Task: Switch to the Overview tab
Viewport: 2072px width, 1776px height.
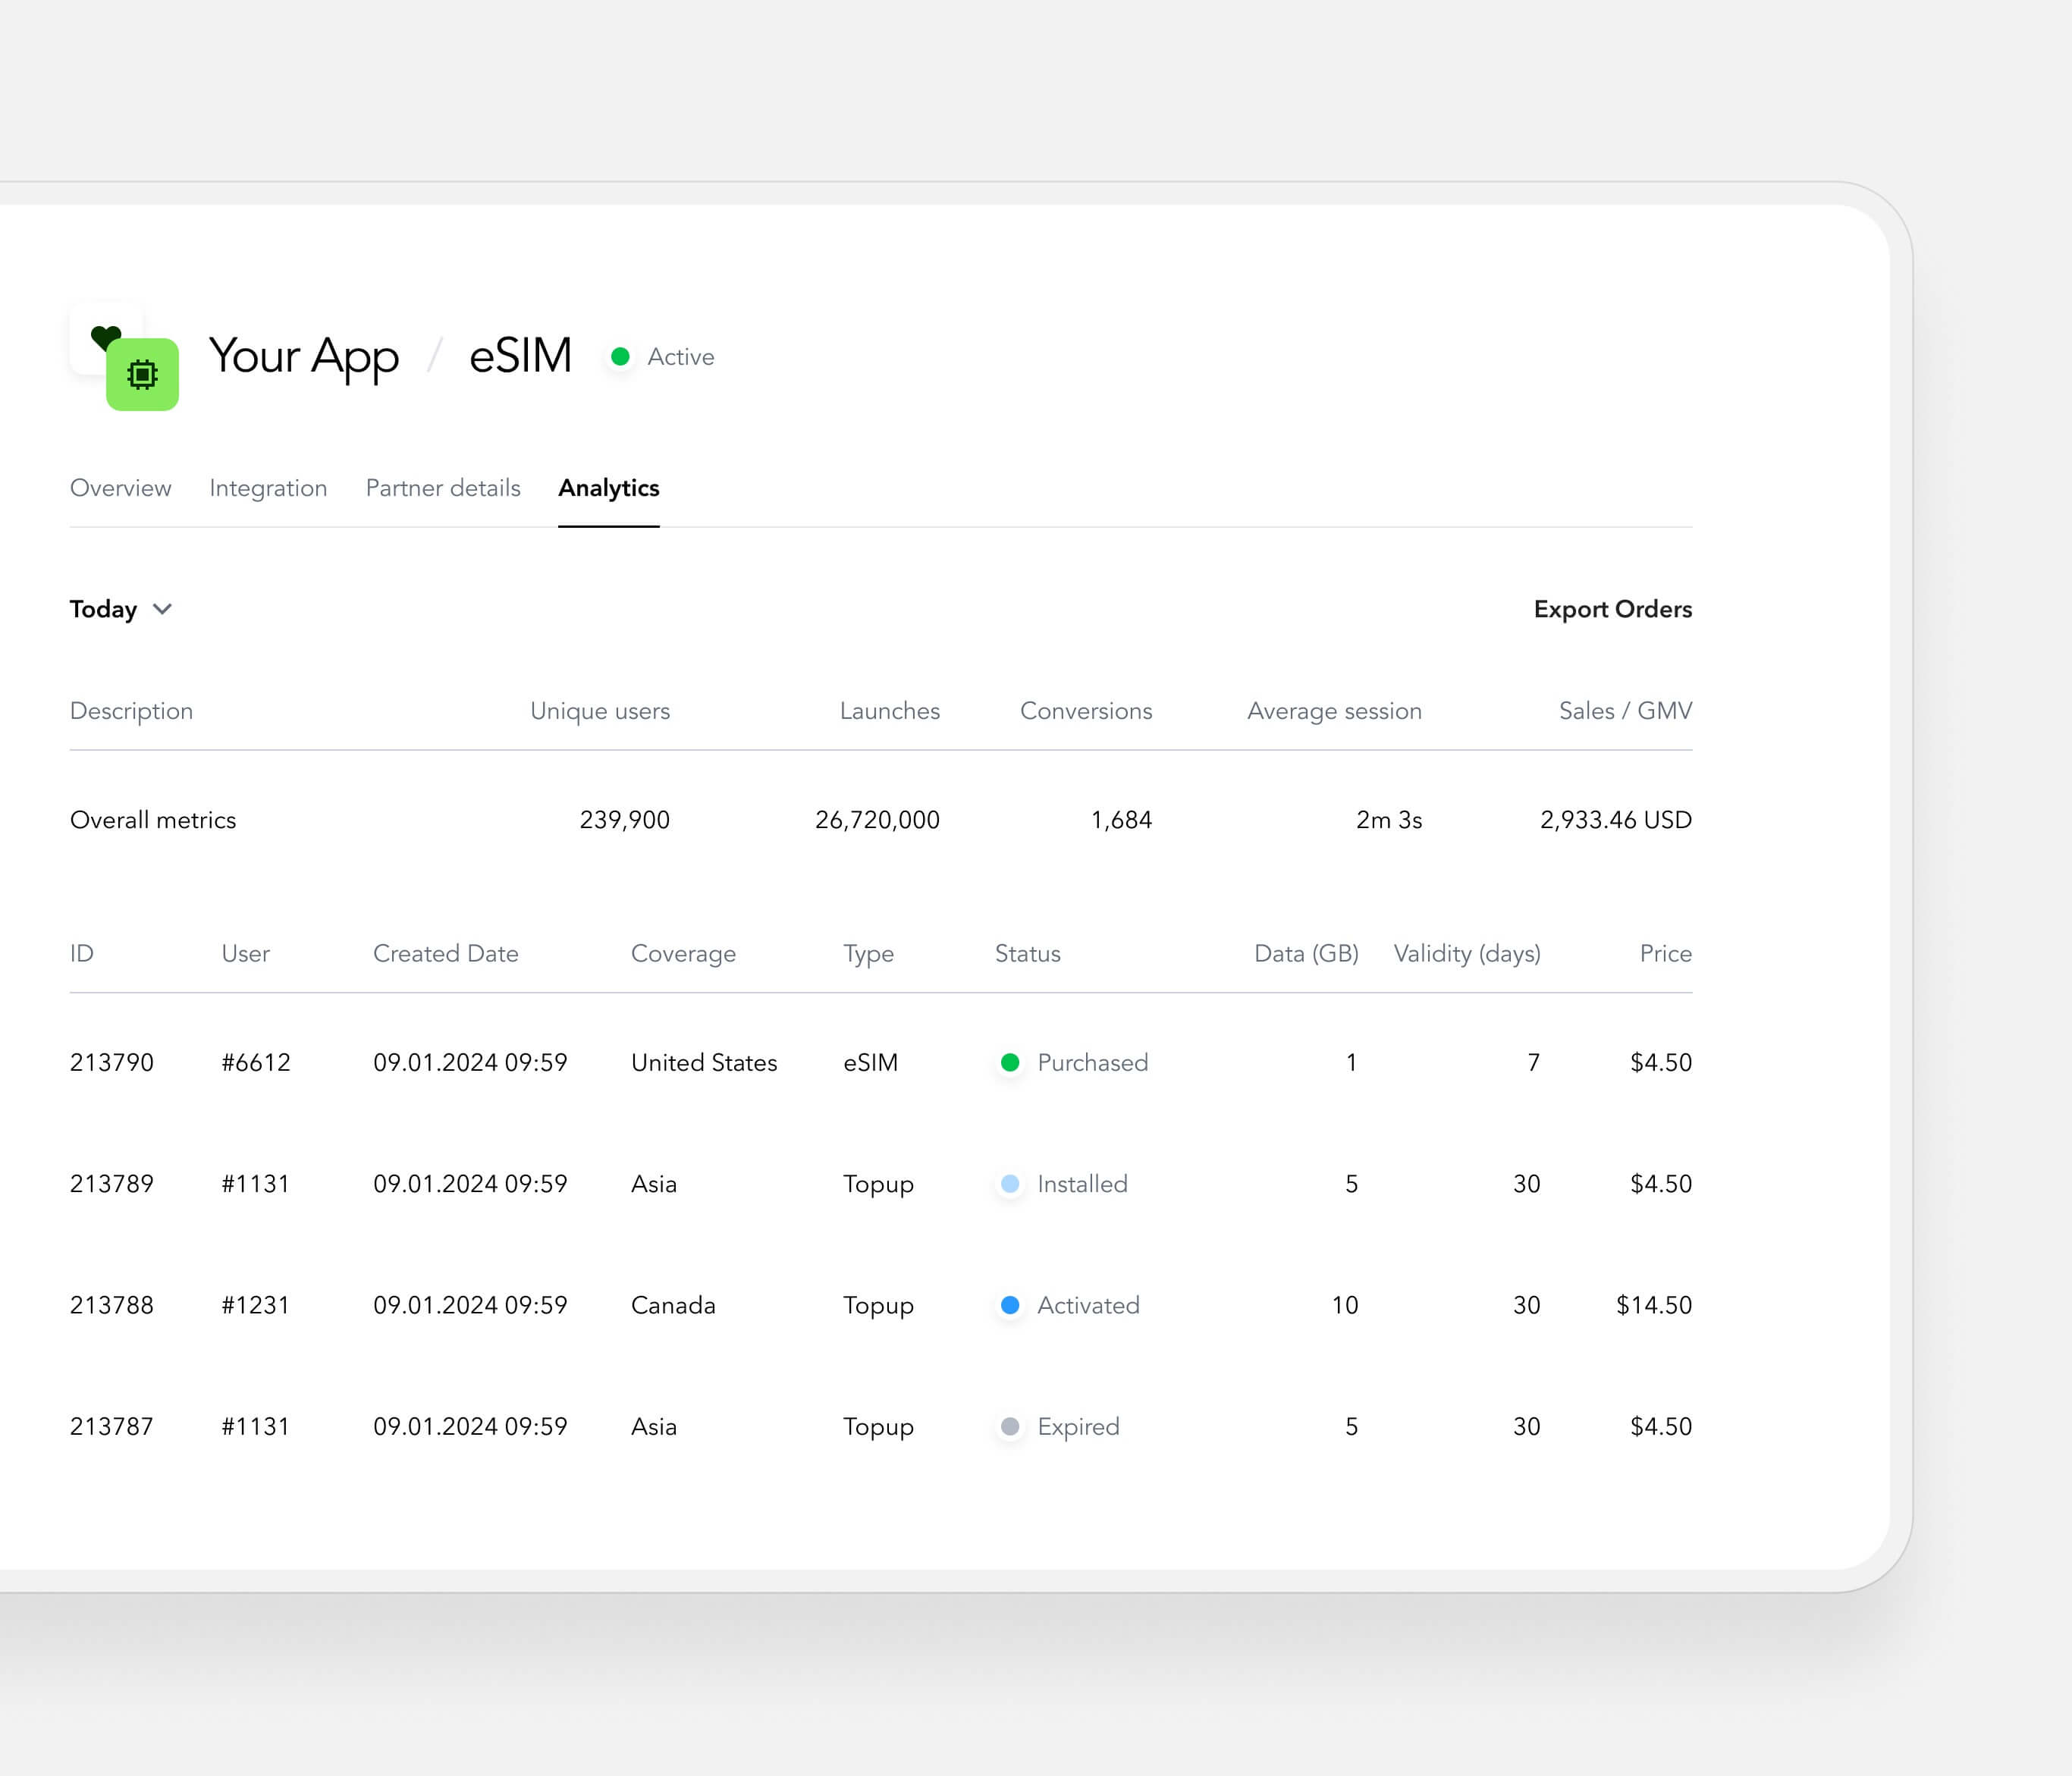Action: pos(120,488)
